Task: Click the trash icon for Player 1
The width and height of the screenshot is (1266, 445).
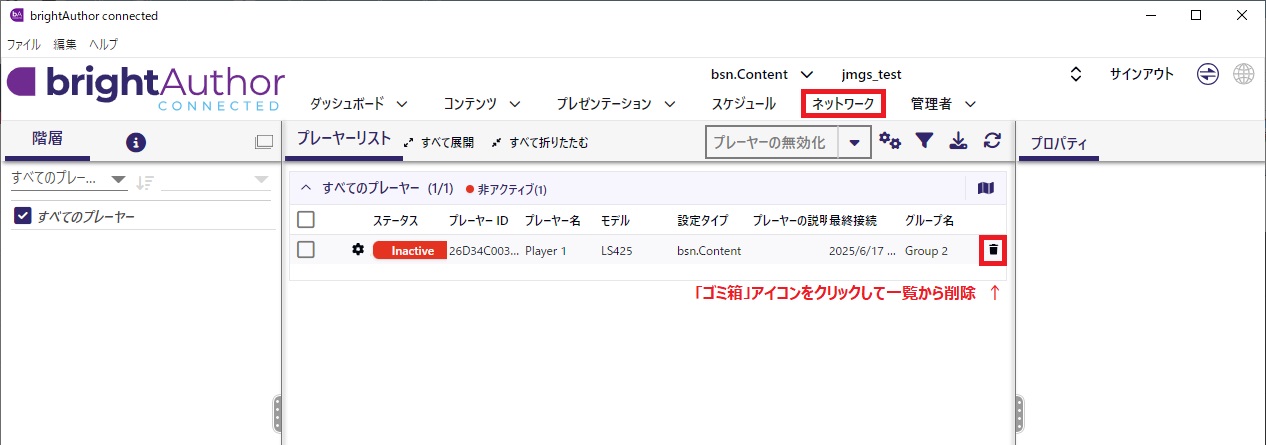Action: click(x=993, y=250)
